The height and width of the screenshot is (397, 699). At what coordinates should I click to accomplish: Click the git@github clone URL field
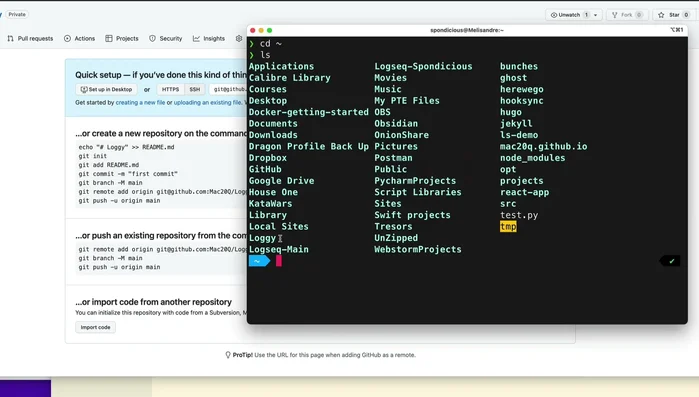(228, 89)
